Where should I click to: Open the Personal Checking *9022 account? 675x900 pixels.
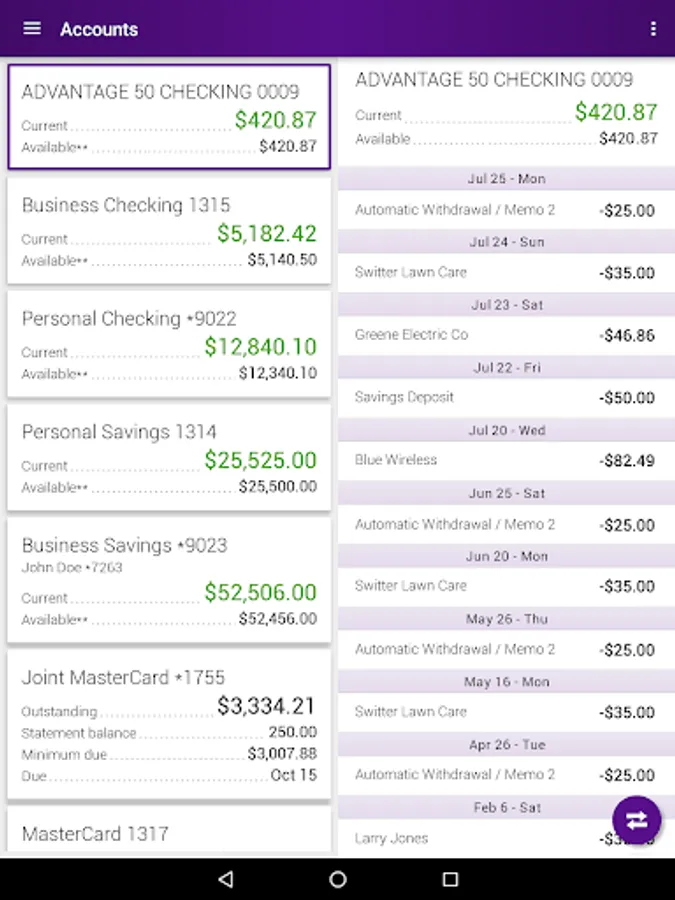(x=169, y=344)
